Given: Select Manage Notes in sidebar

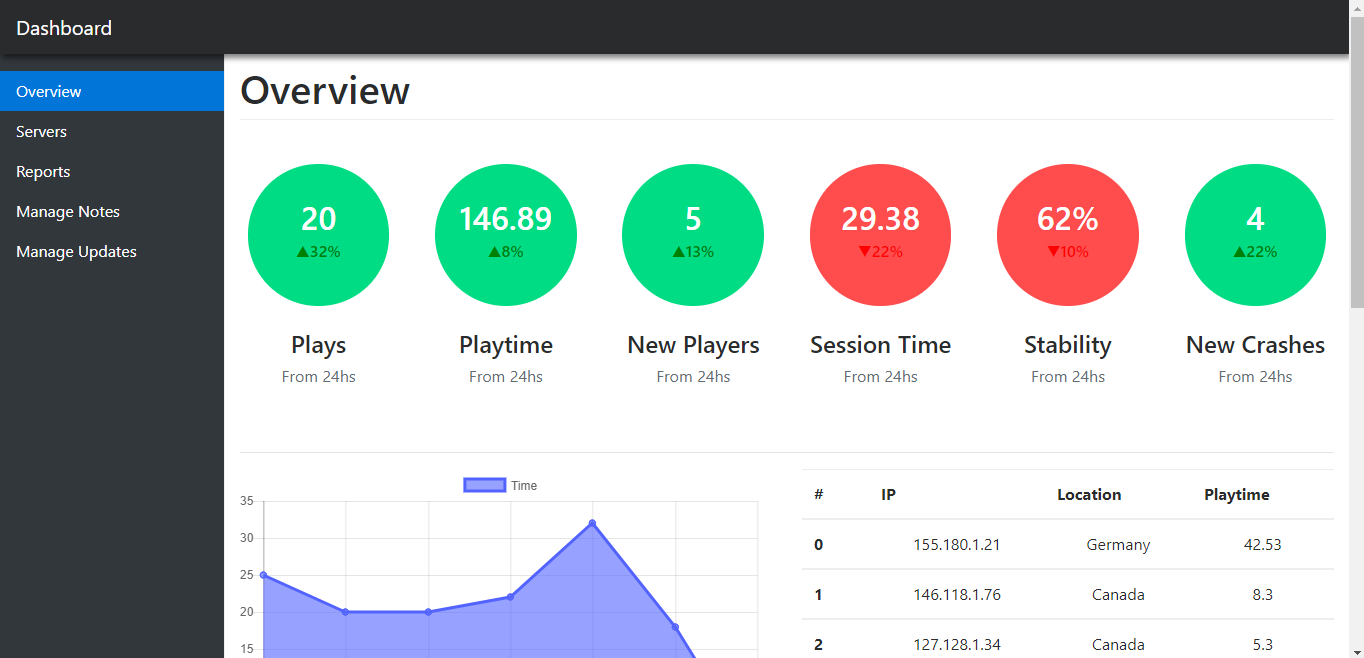Looking at the screenshot, I should coord(112,211).
